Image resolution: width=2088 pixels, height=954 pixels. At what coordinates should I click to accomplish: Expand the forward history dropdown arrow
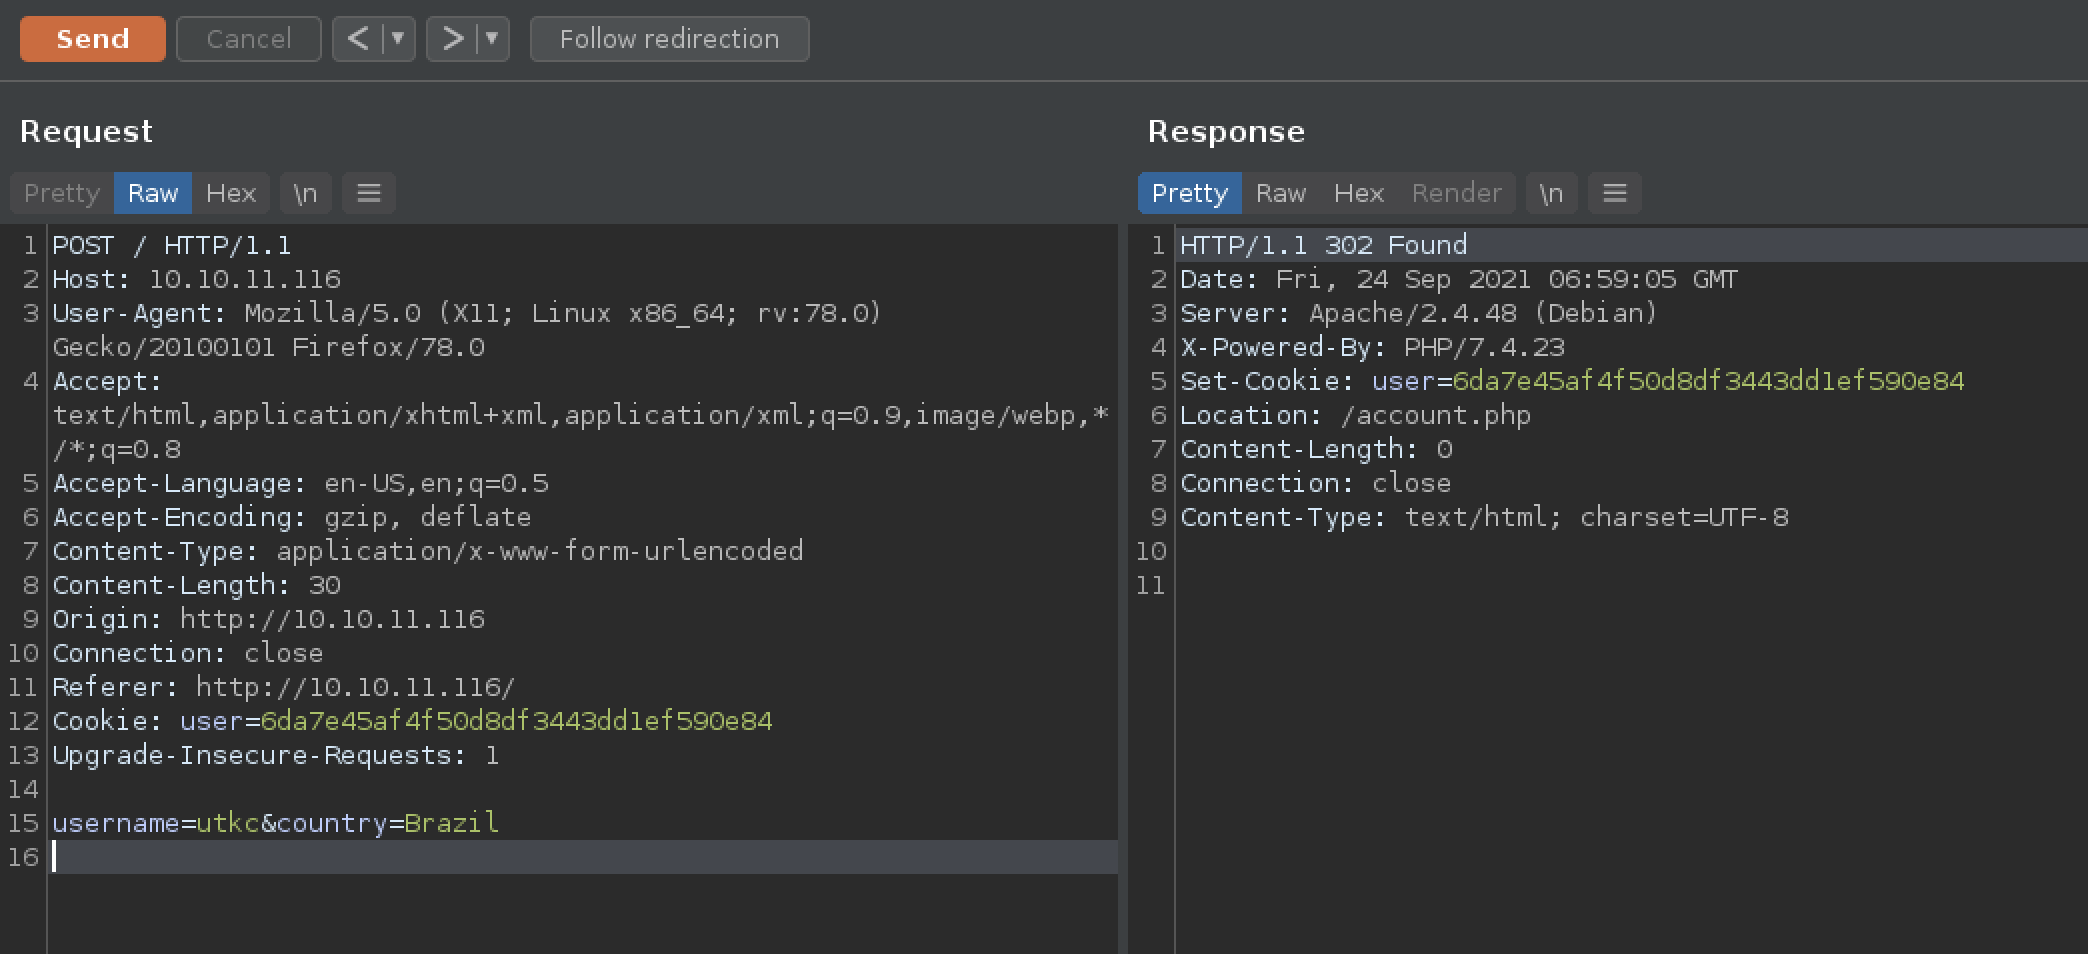coord(492,39)
